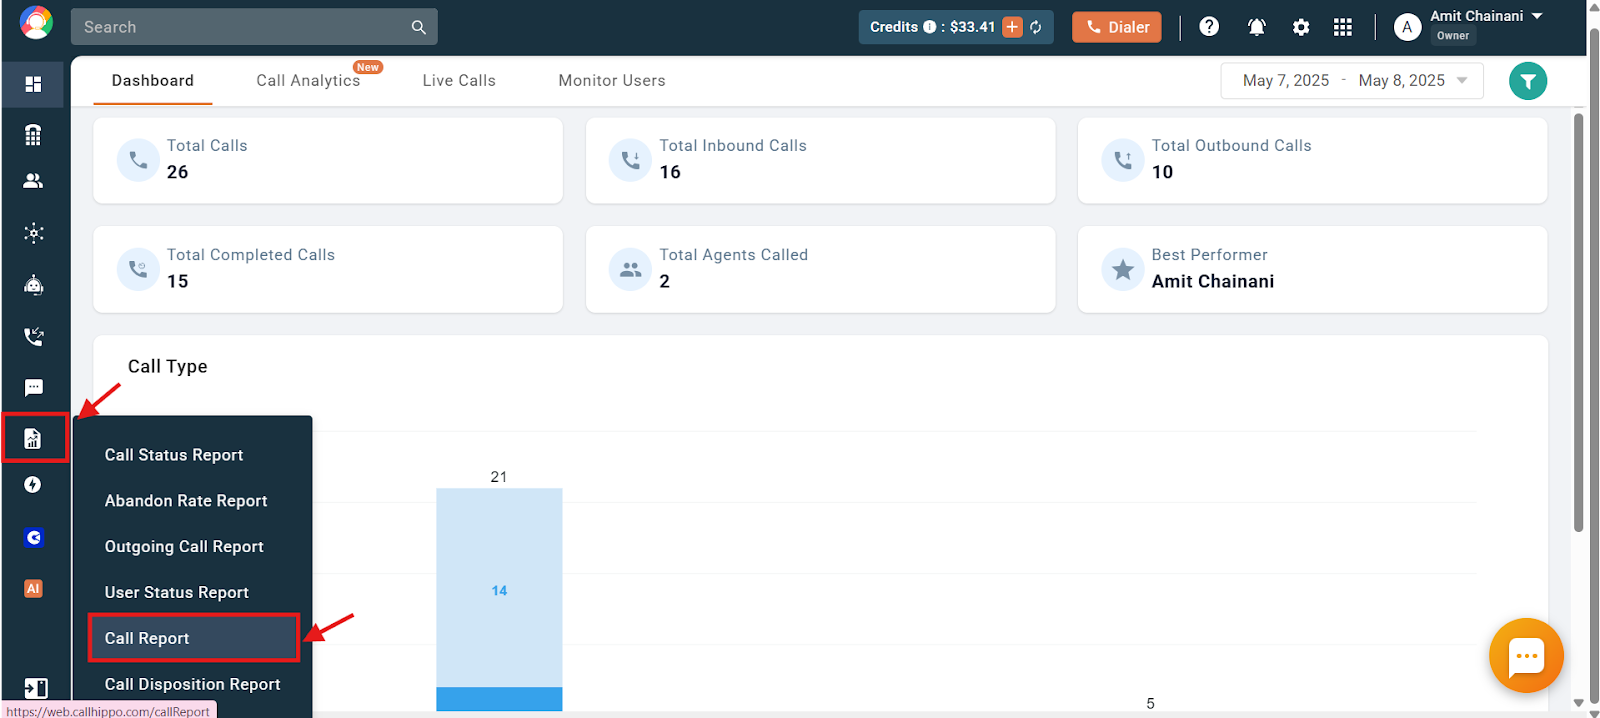Click the Total Completed Calls card
The width and height of the screenshot is (1600, 718).
coord(328,270)
